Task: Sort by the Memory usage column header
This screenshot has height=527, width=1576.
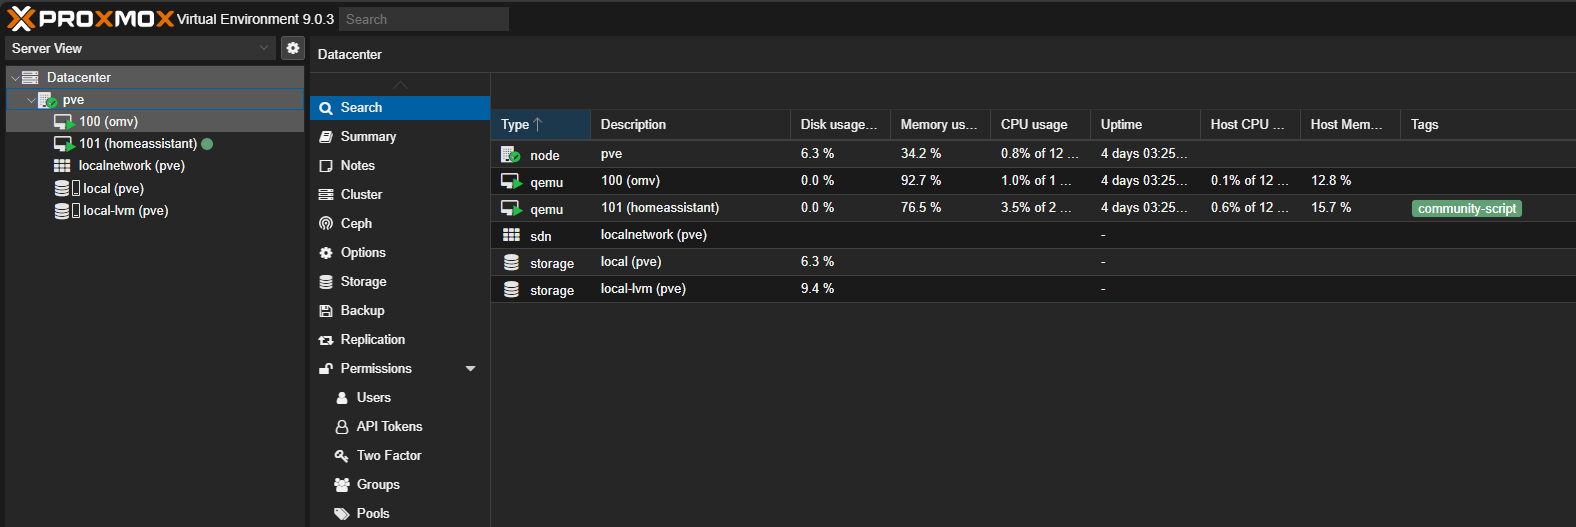Action: click(937, 125)
